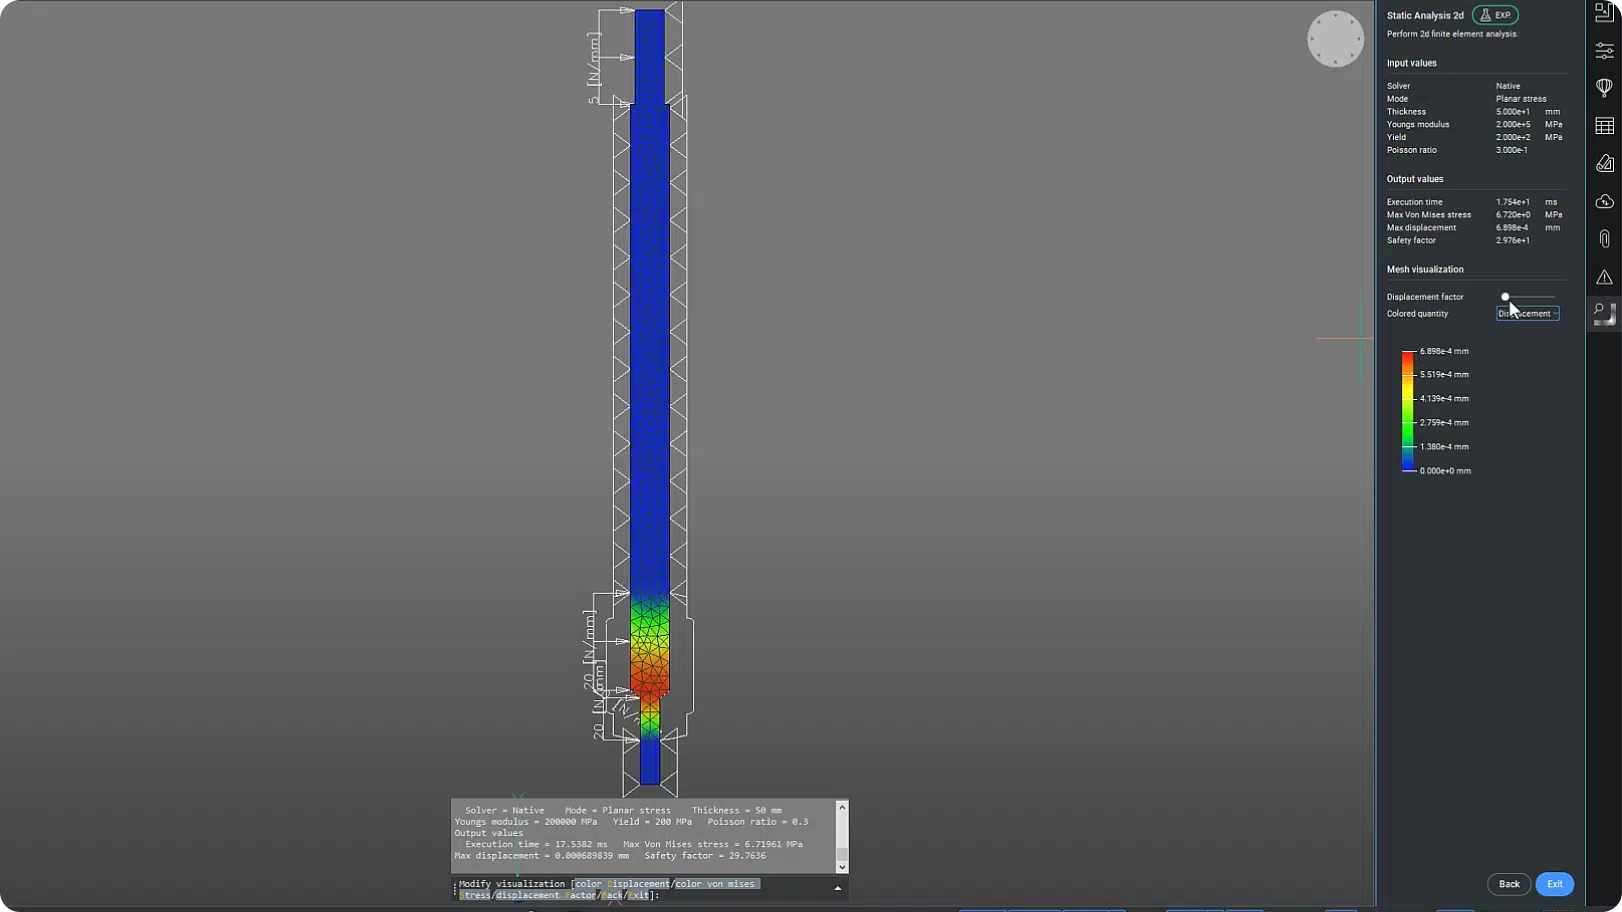The height and width of the screenshot is (912, 1622).
Task: Click the Displacement factor slider handle
Action: tap(1505, 297)
